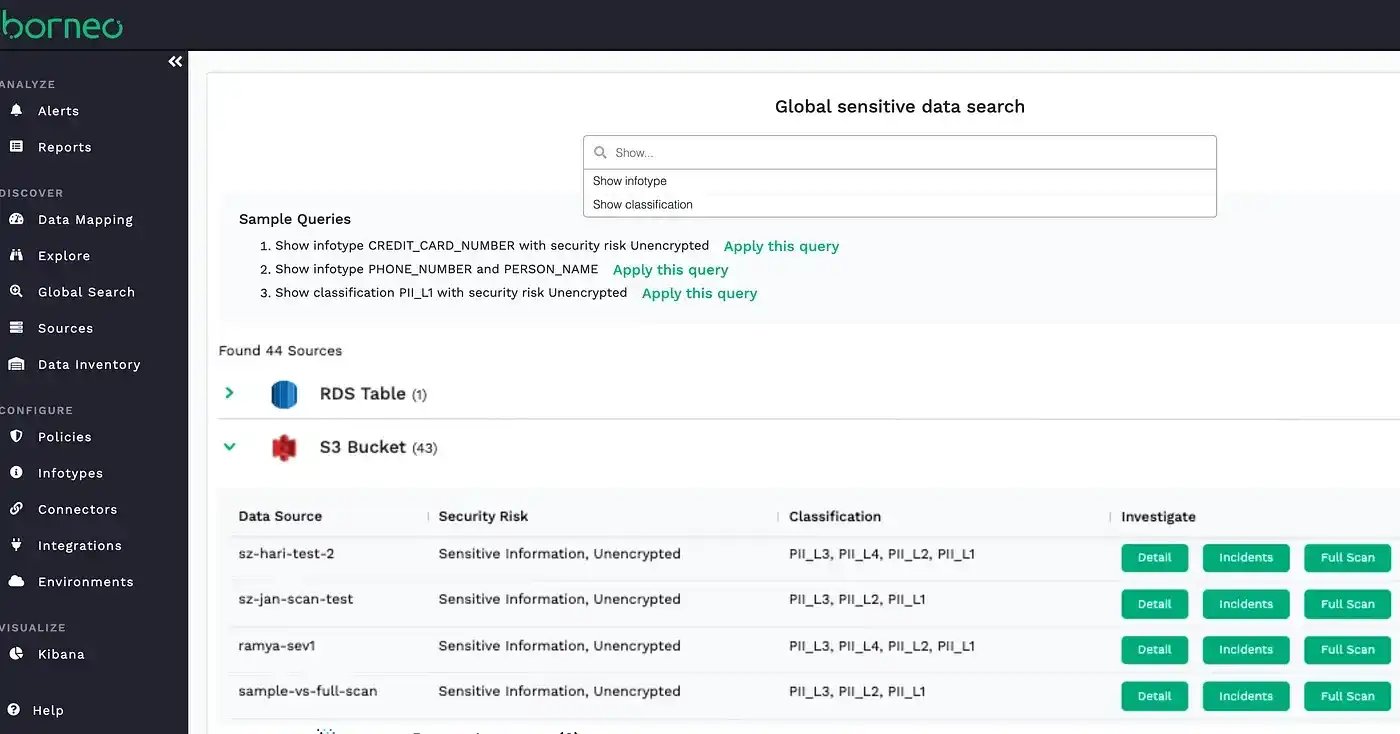The image size is (1400, 734).
Task: Run Full Scan on sz-hari-test-2
Action: 1348,558
